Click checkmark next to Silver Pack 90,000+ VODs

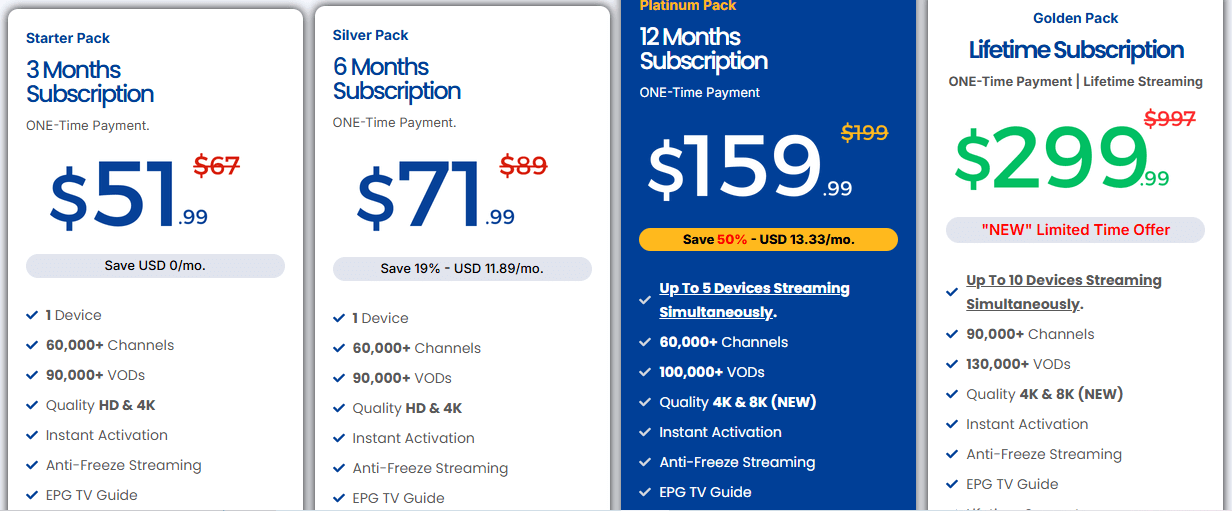[340, 378]
